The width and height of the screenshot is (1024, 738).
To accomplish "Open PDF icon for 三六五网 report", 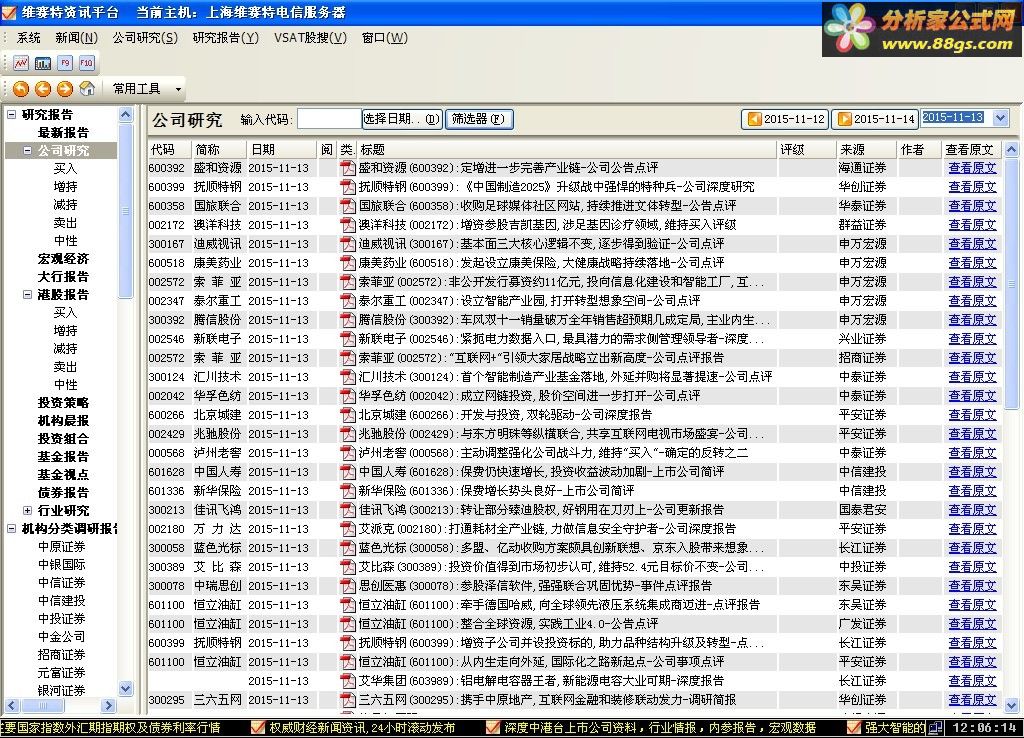I will point(348,699).
